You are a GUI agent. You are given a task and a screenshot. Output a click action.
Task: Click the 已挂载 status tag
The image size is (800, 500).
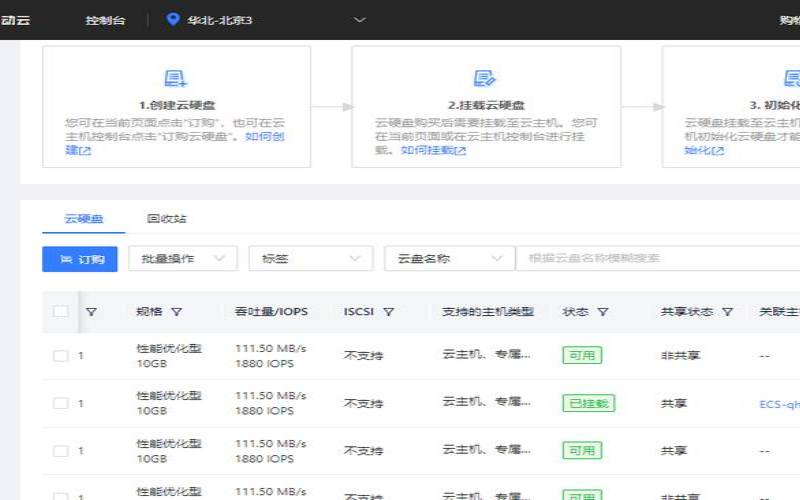point(589,404)
